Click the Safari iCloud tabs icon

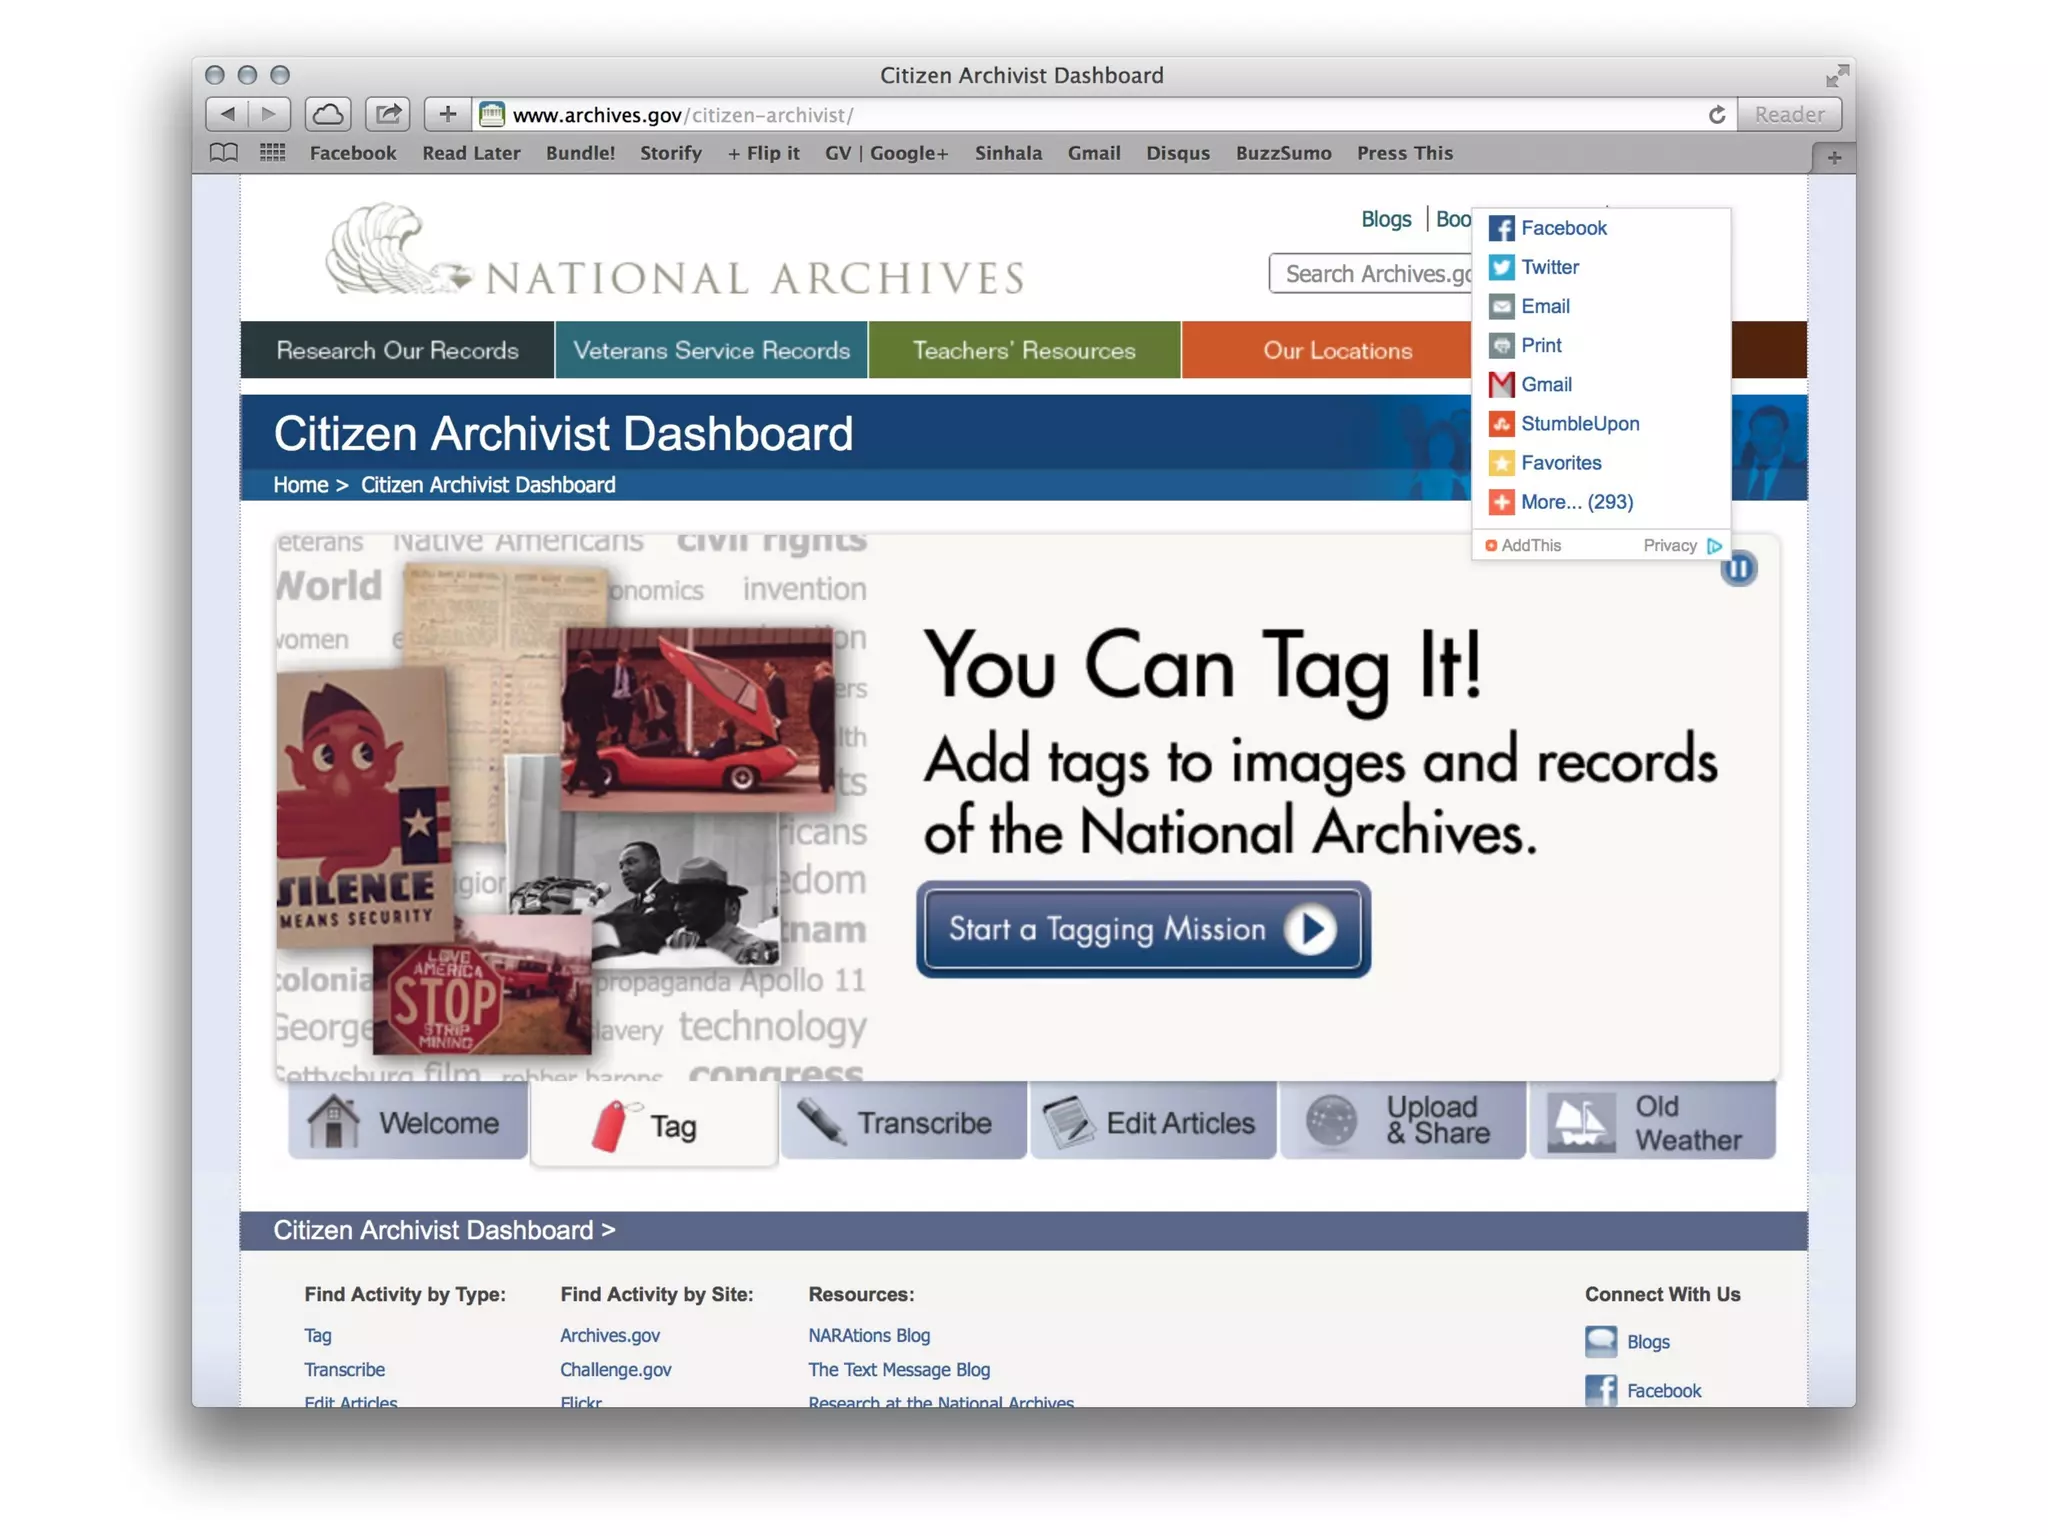point(328,114)
